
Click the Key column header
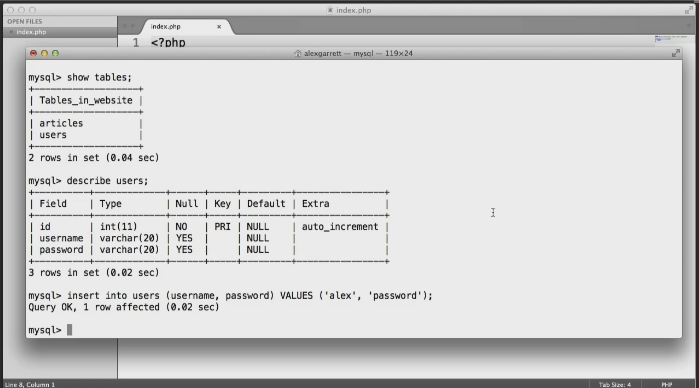(x=222, y=204)
